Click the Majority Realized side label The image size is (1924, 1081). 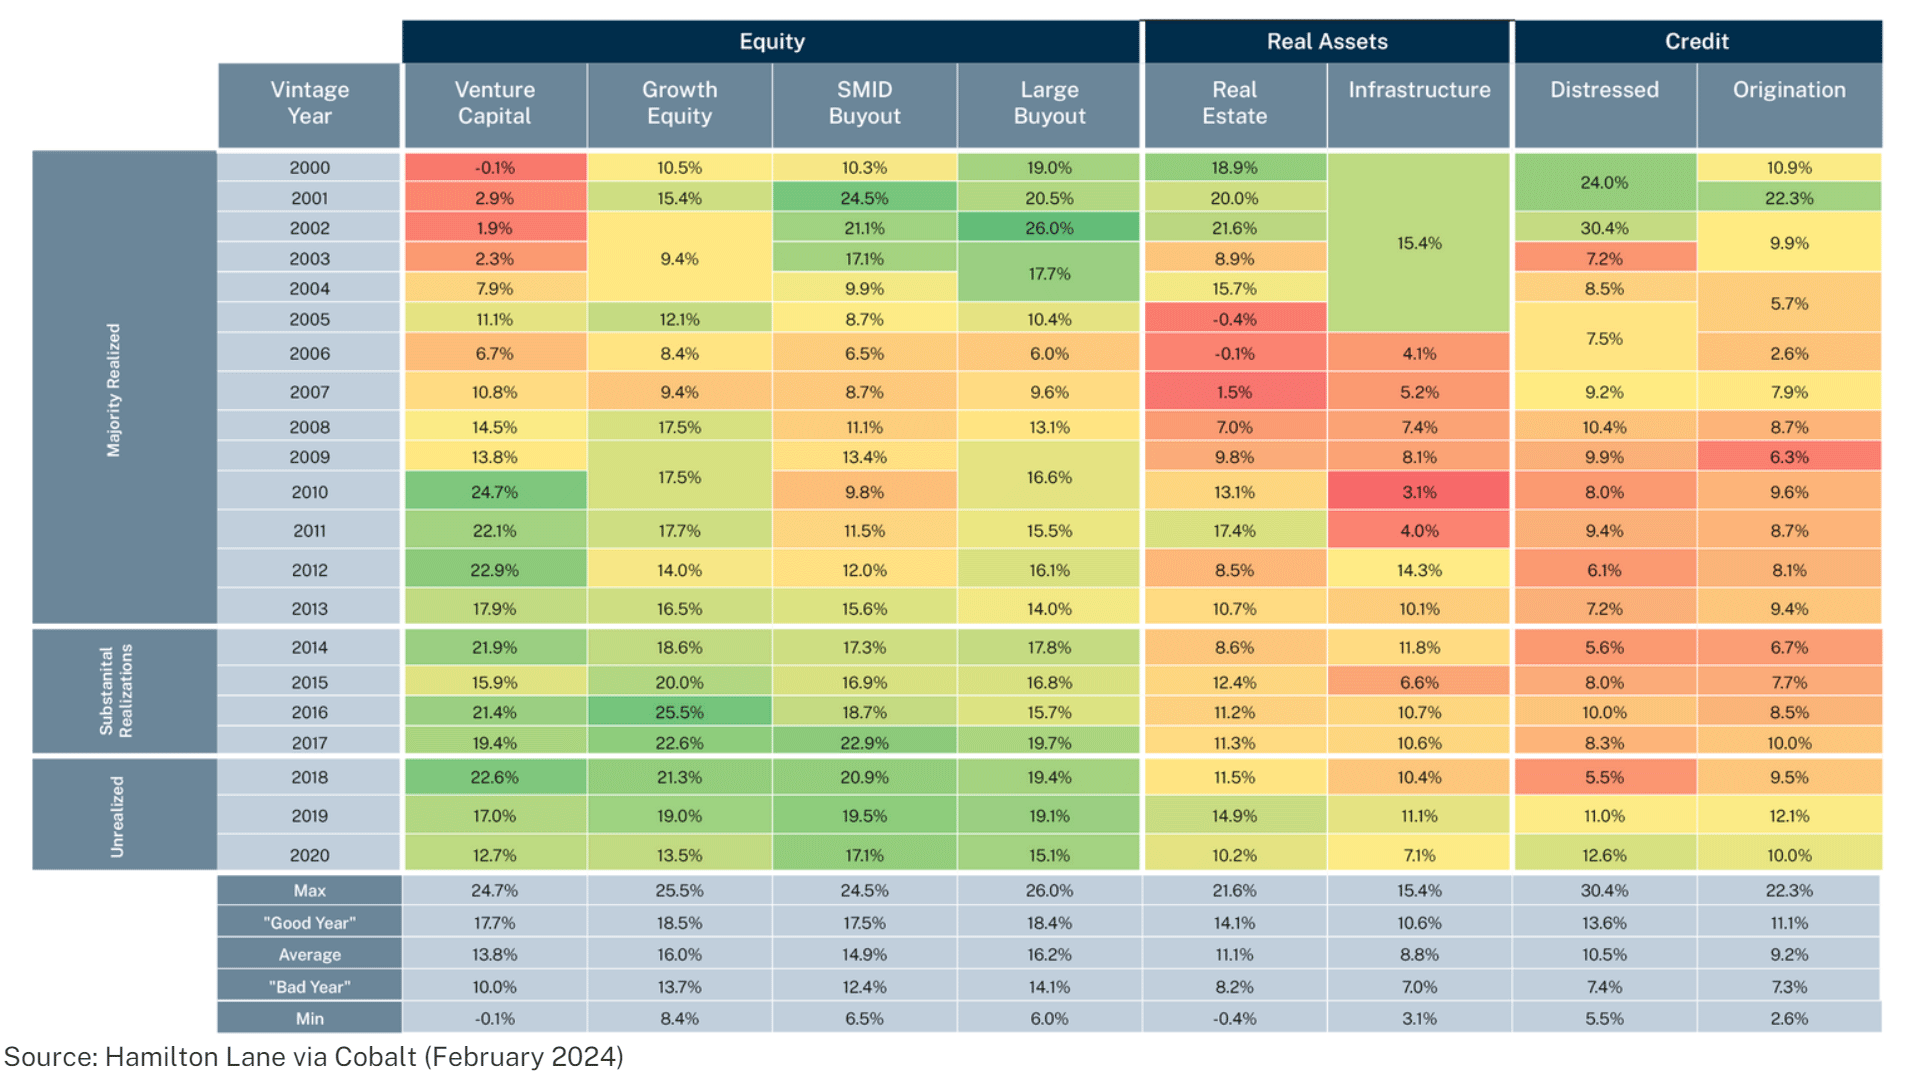click(114, 390)
